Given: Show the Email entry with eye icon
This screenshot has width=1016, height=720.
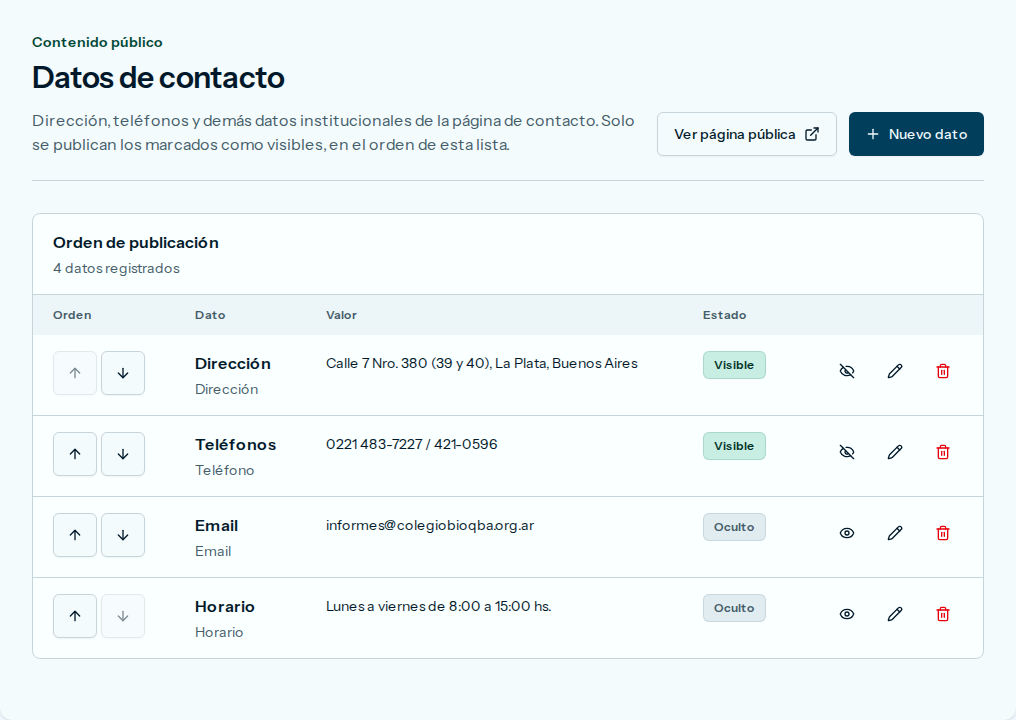Looking at the screenshot, I should coord(847,533).
